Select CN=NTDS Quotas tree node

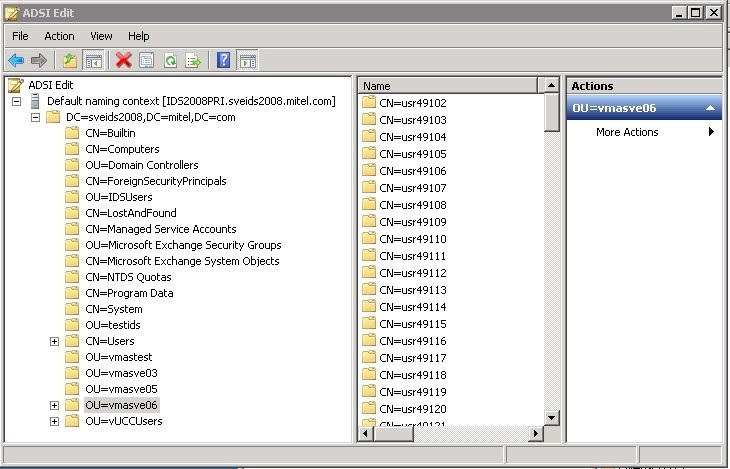128,277
